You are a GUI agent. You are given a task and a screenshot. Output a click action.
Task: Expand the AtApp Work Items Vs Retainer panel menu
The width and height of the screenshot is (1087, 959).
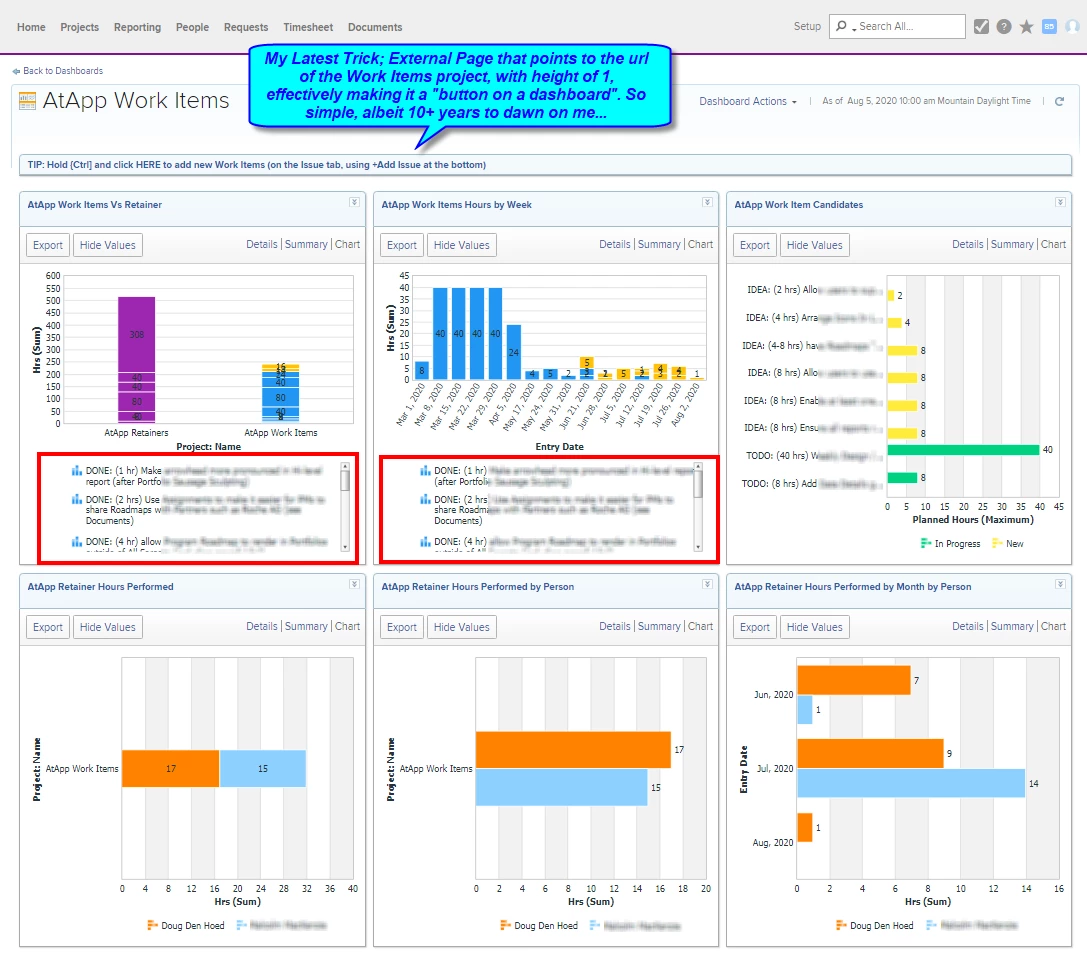pyautogui.click(x=354, y=202)
